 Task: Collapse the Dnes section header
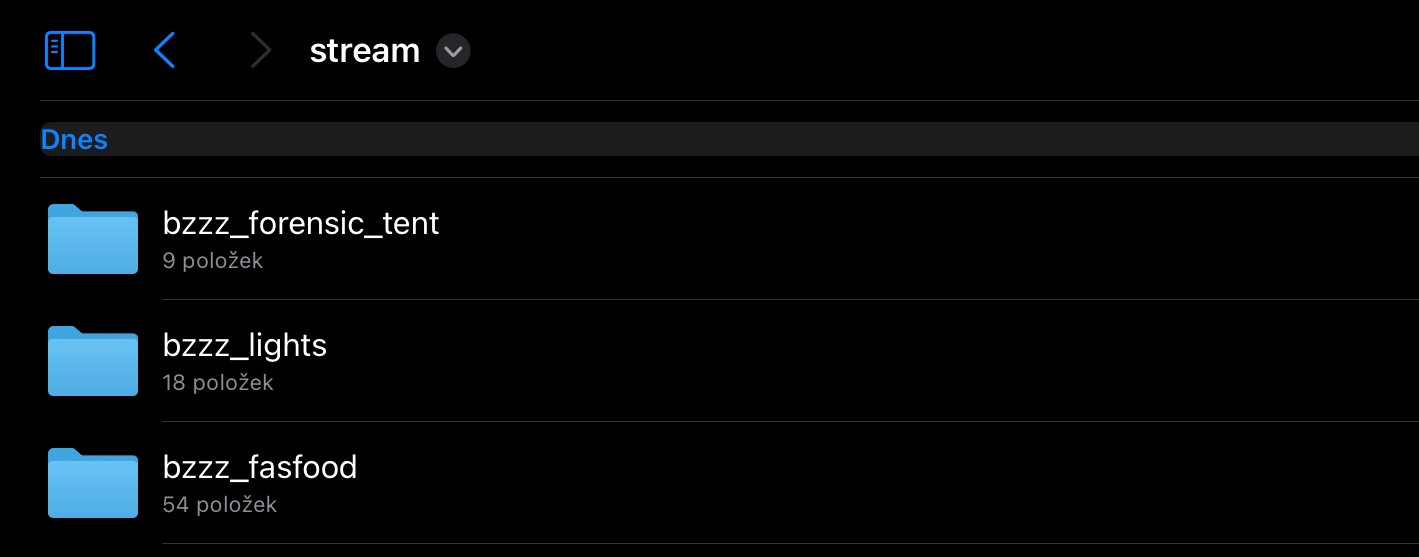point(74,140)
